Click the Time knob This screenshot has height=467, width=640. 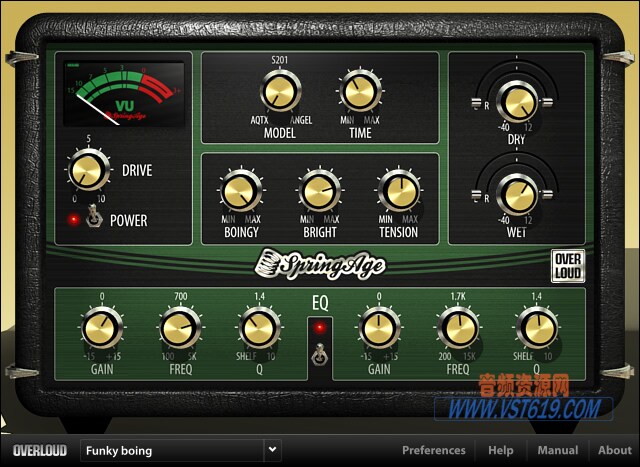coord(358,93)
